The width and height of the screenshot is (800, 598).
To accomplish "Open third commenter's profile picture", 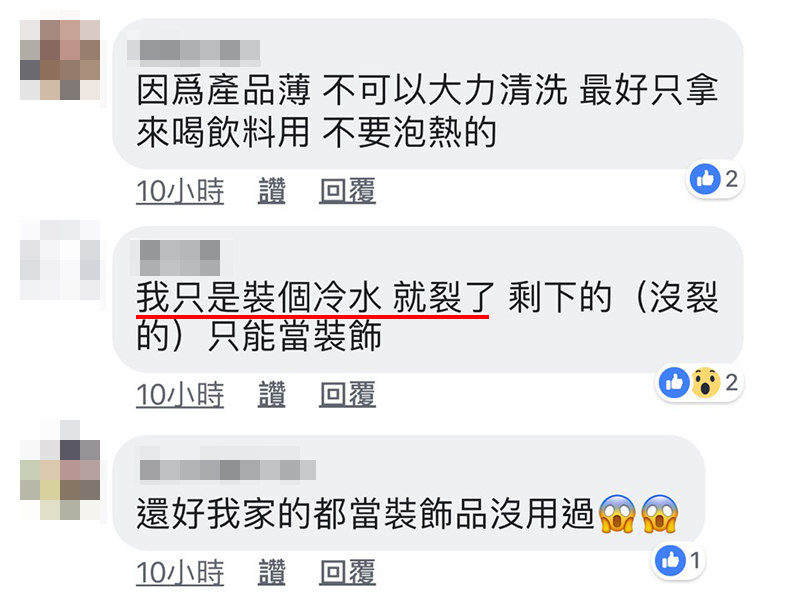I will (x=60, y=470).
